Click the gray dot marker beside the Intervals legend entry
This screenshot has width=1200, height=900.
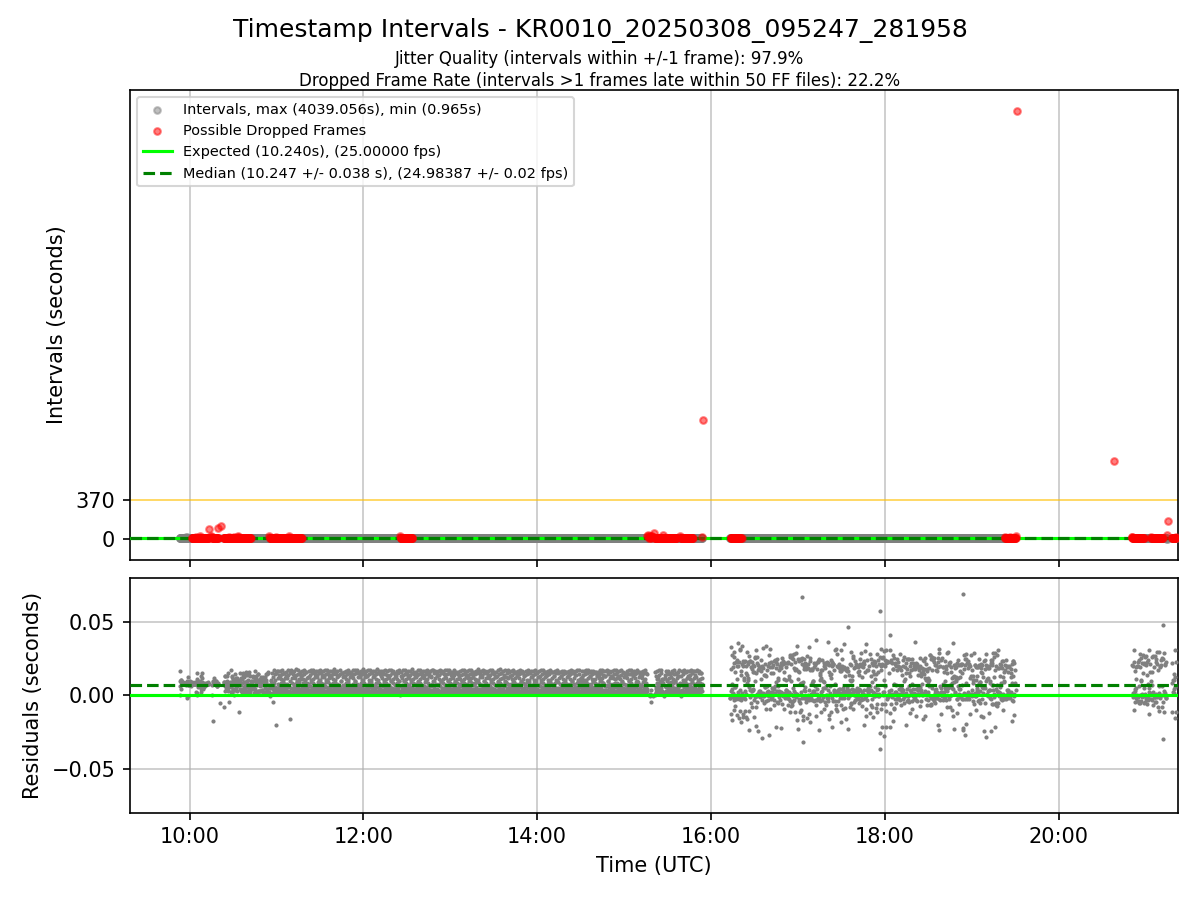pyautogui.click(x=157, y=109)
